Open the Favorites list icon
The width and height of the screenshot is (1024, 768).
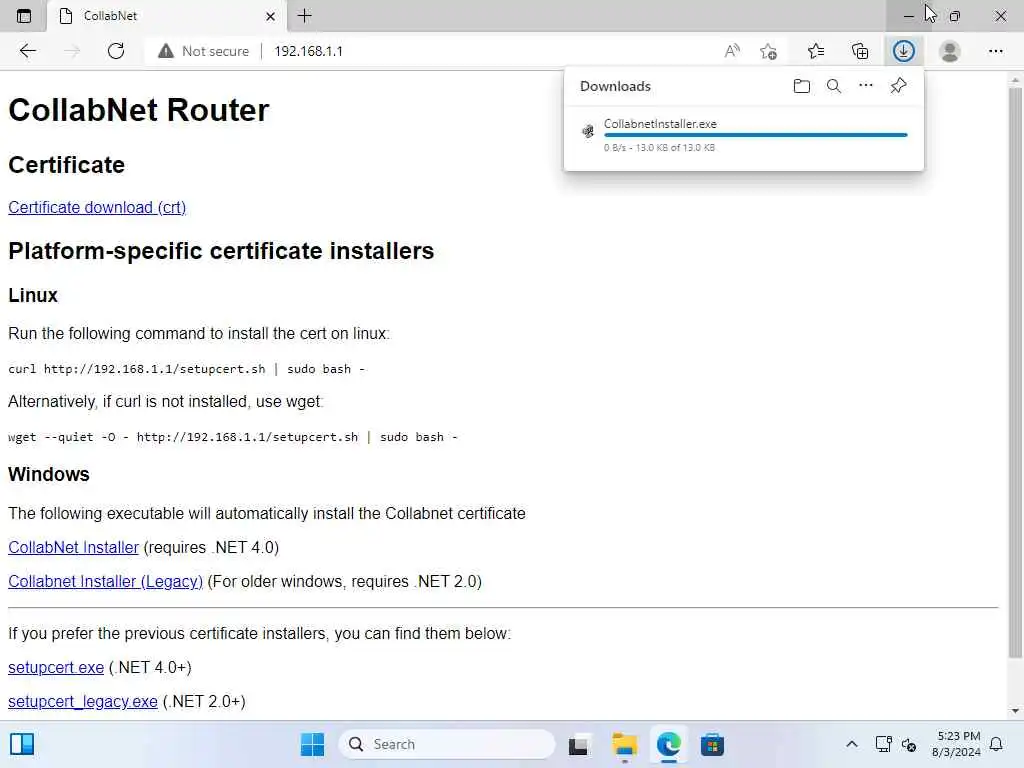816,51
